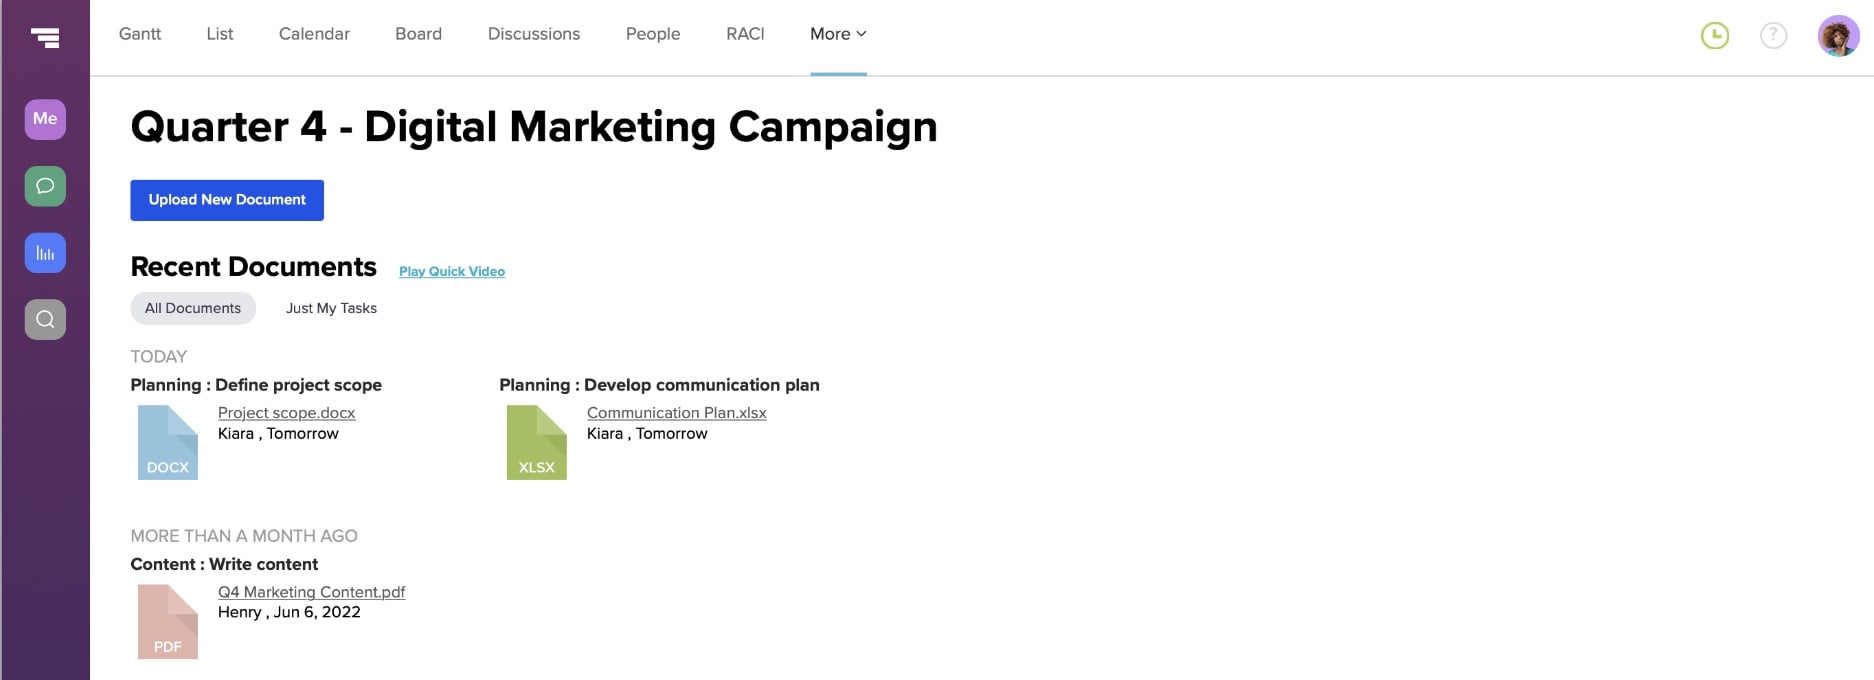Open the chat bubble icon in sidebar

tap(44, 185)
